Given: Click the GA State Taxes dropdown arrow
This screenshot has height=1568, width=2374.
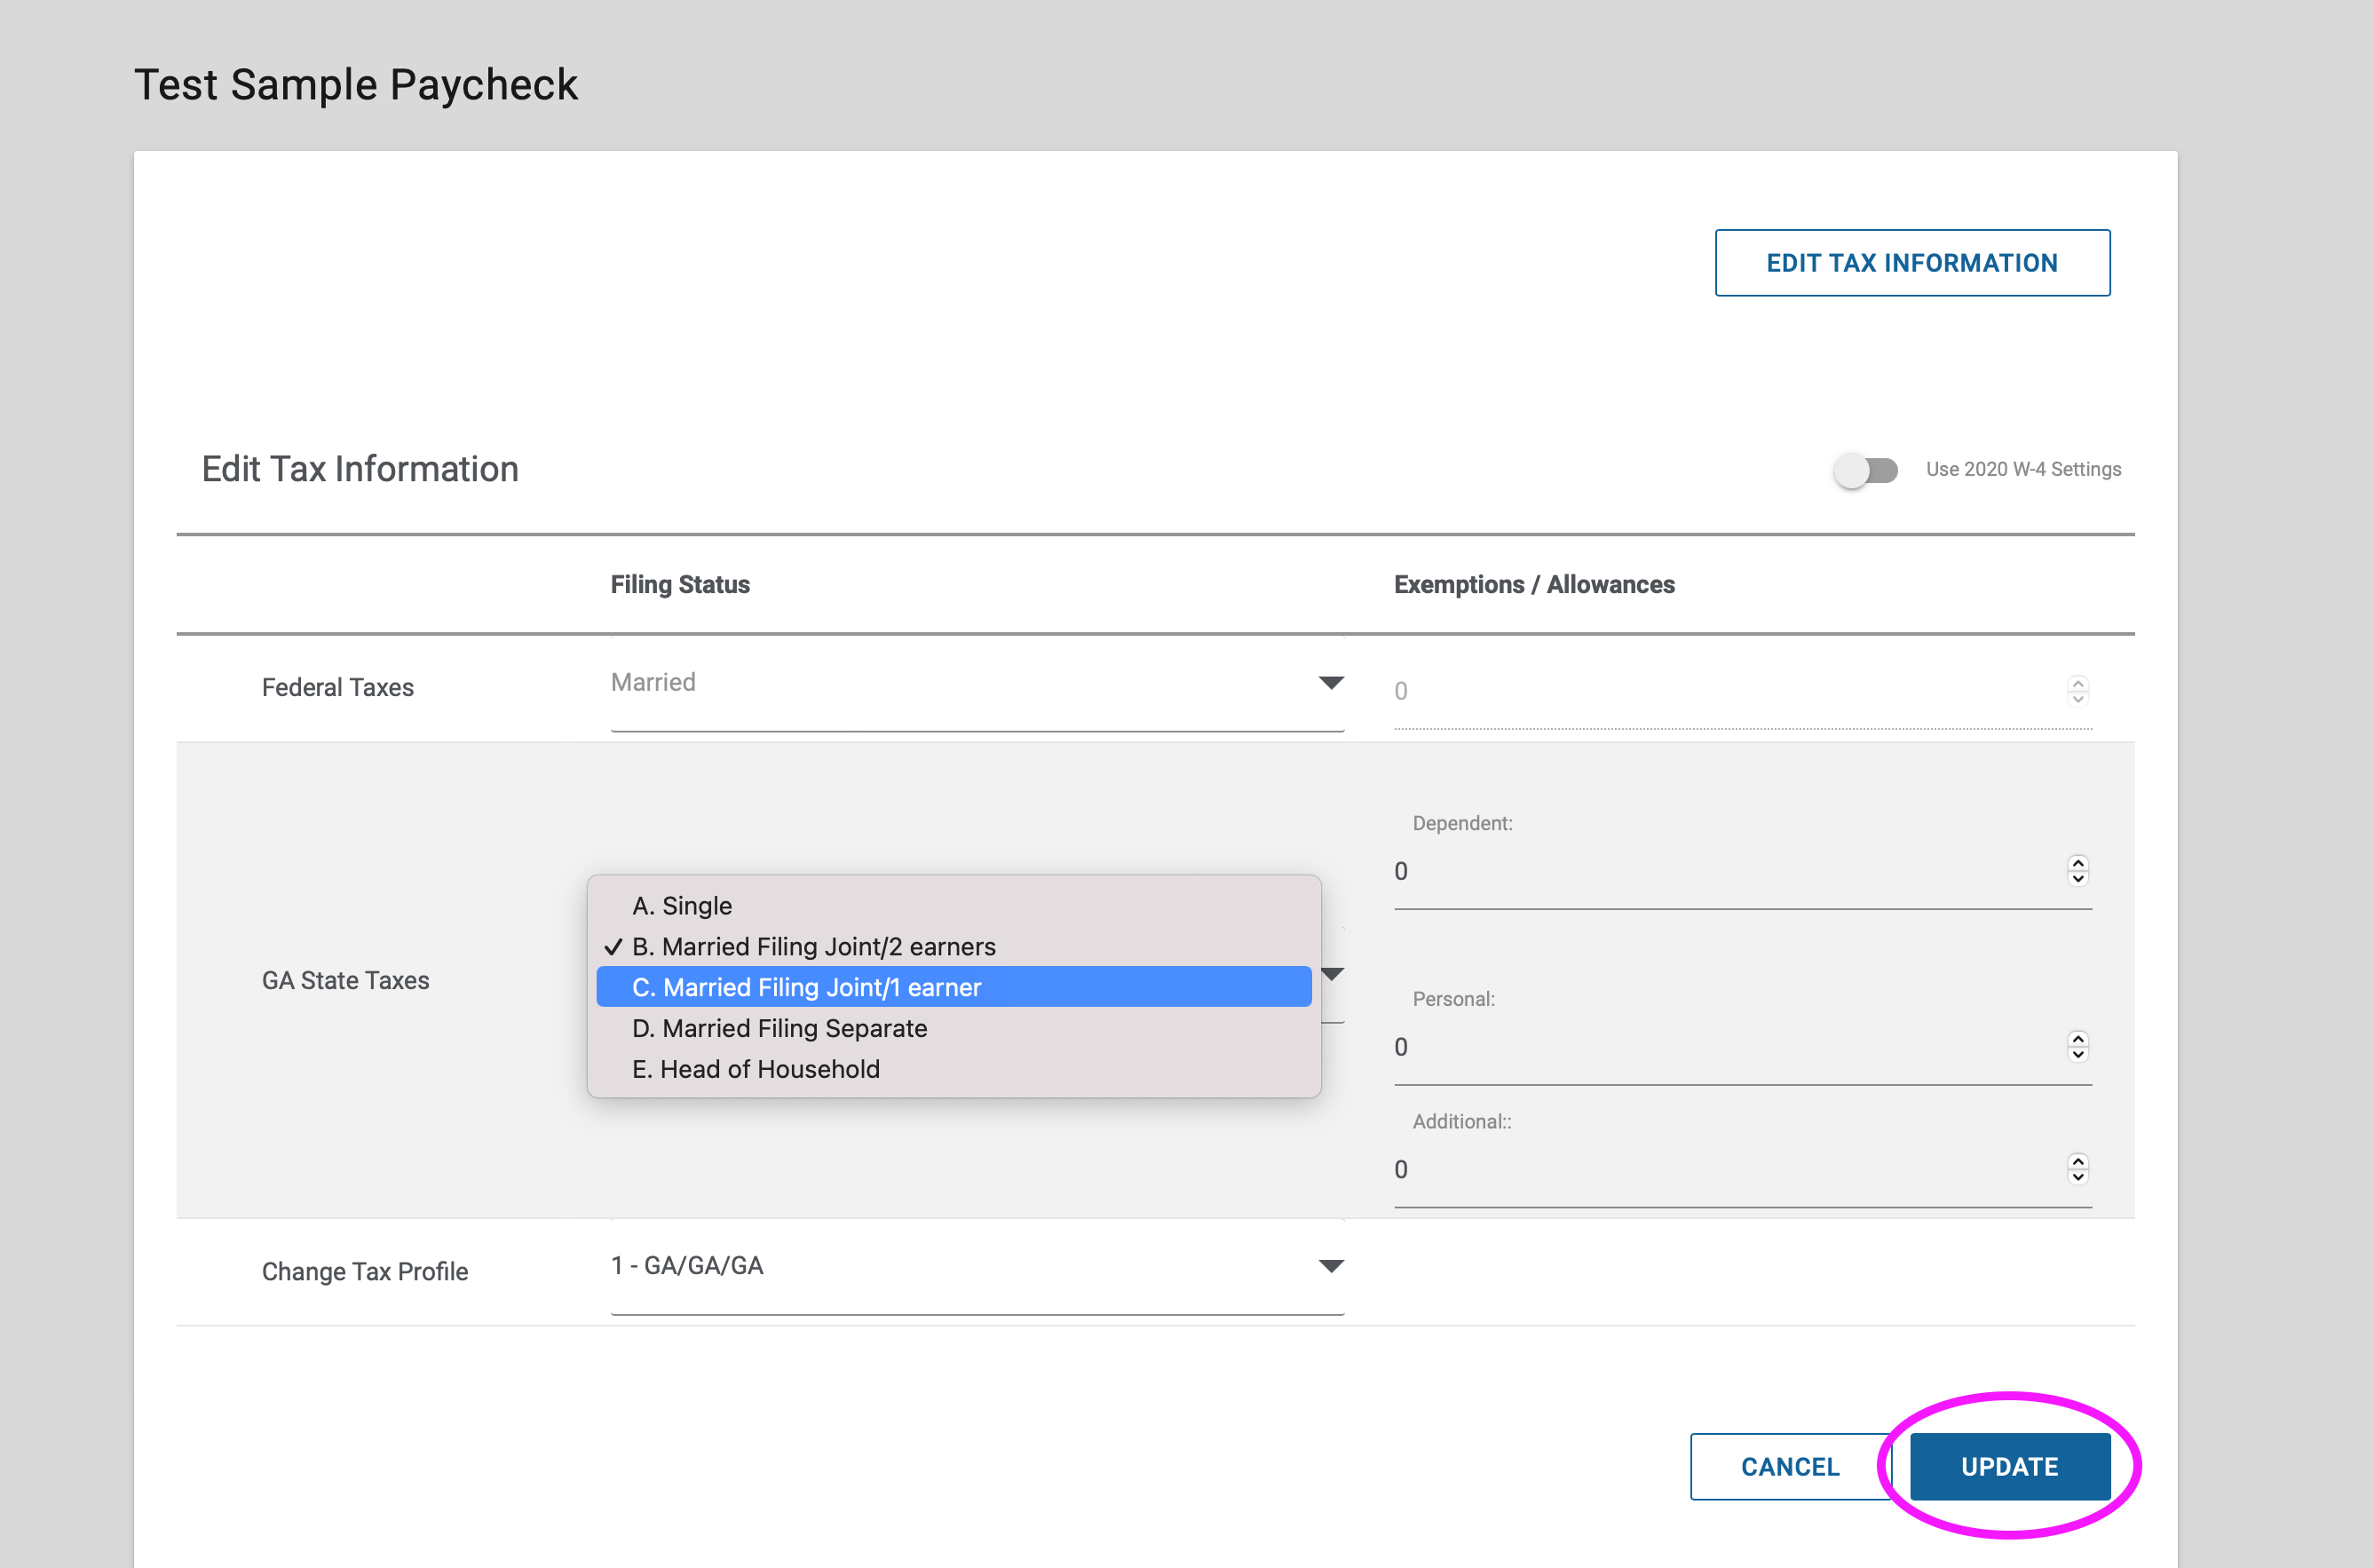Looking at the screenshot, I should [1333, 973].
